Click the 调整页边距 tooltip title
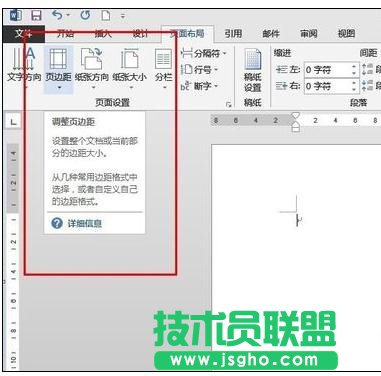The height and width of the screenshot is (376, 381). (73, 122)
